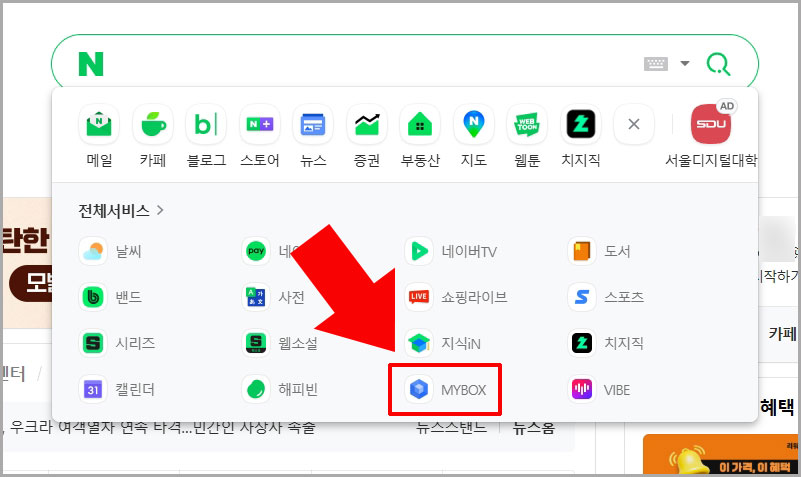Open the Web Novel (웹소설) service

click(x=280, y=343)
